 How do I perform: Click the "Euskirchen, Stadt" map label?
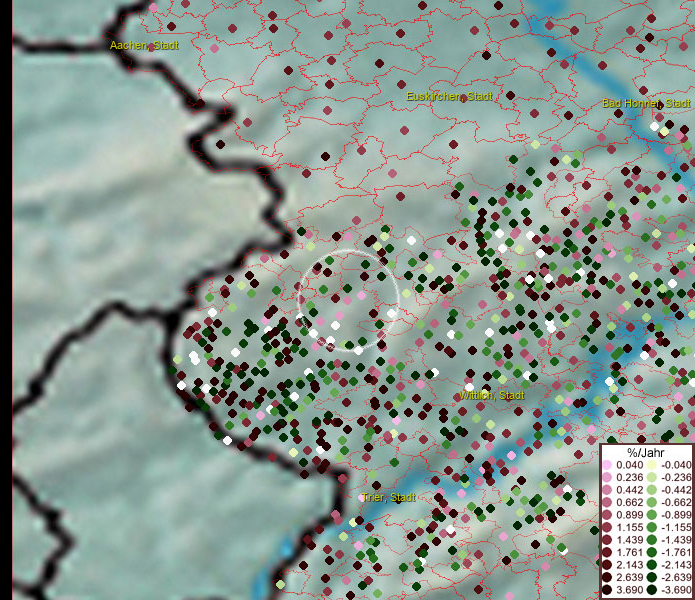click(x=449, y=96)
